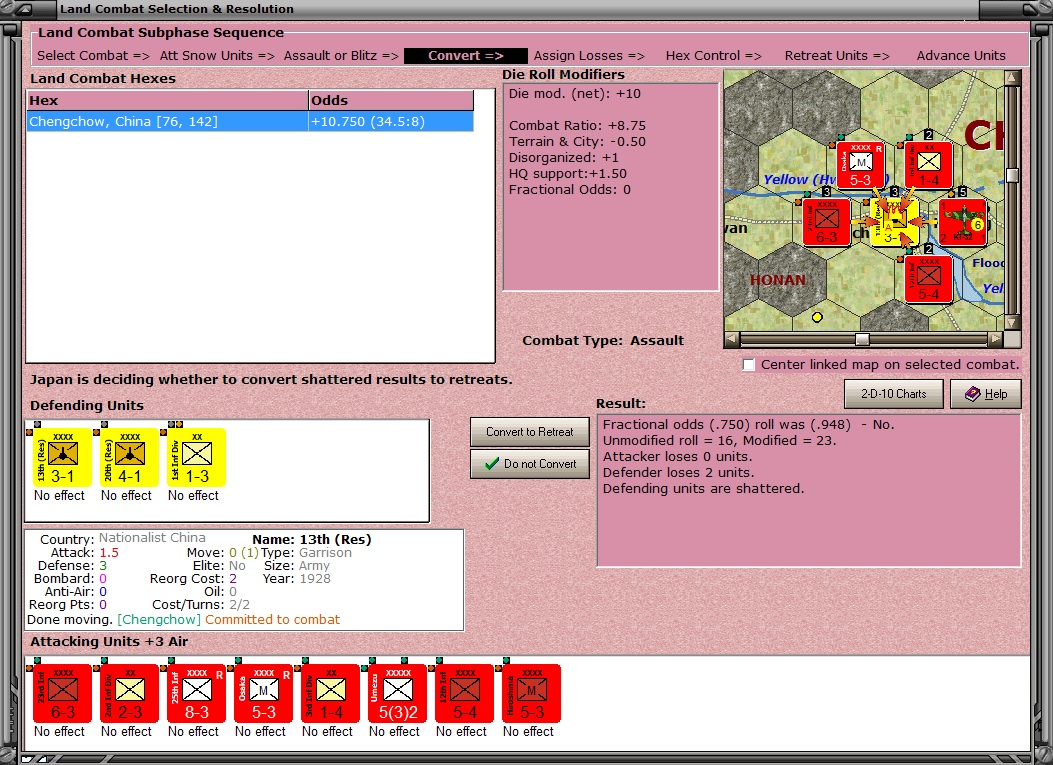Viewport: 1053px width, 765px height.
Task: Click the +10.750 (34.5:8) odds cell
Action: tap(391, 122)
